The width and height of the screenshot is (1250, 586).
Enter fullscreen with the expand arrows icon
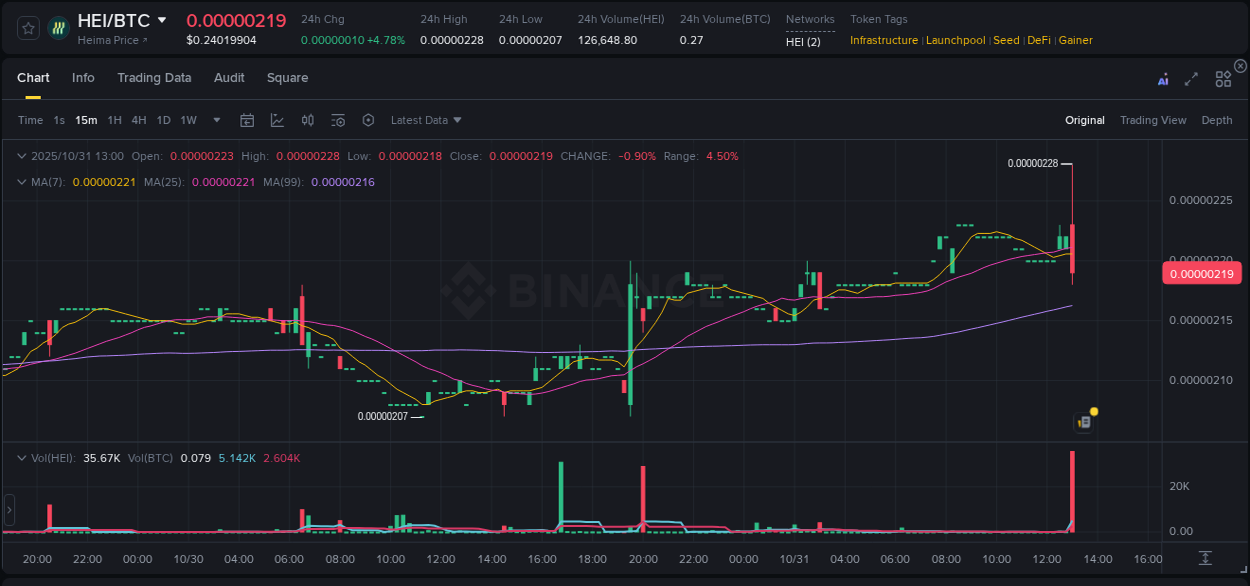point(1191,78)
